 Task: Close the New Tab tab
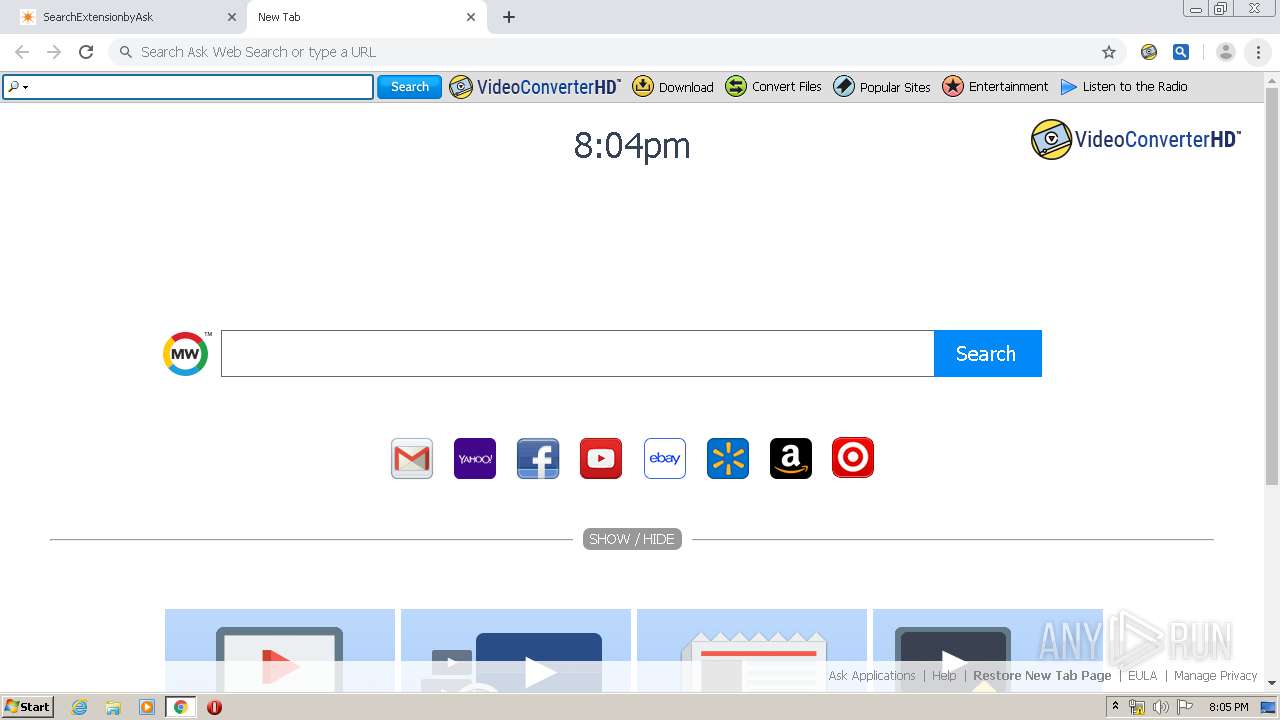[471, 17]
